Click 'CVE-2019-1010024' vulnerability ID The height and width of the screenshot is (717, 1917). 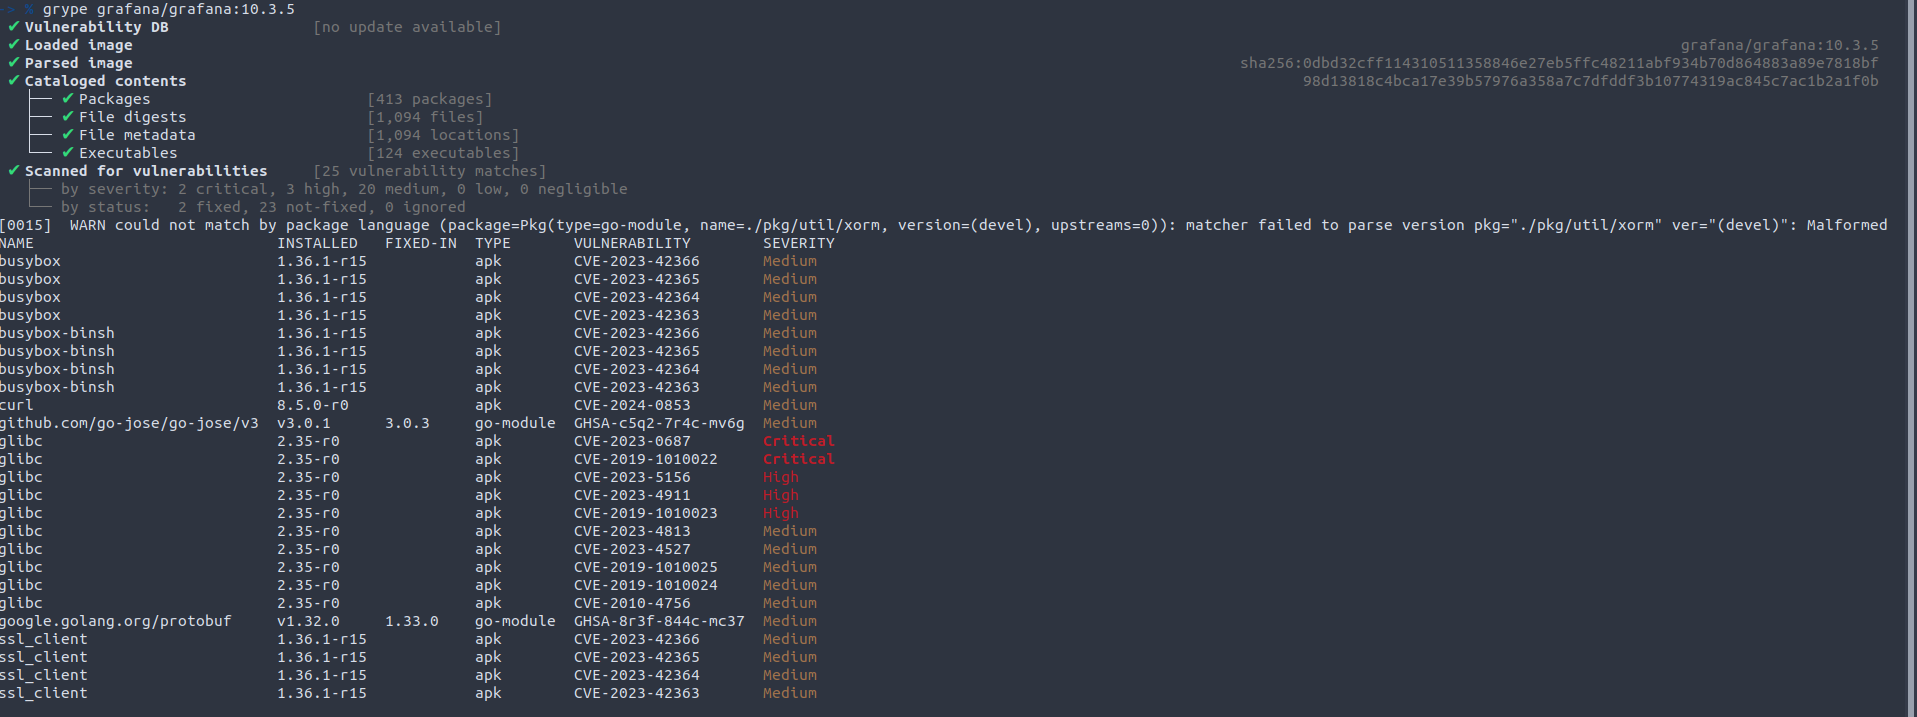tap(646, 585)
